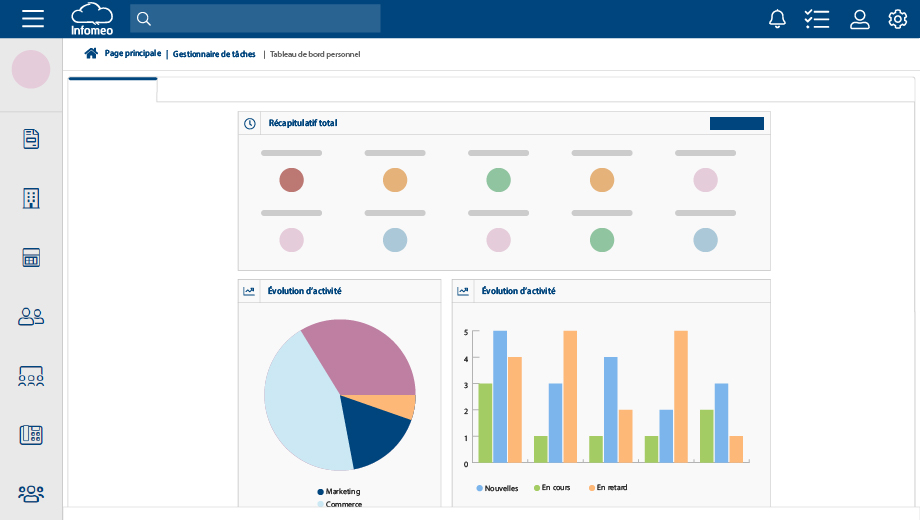Open the task checklist icon
Viewport: 920px width, 520px height.
pos(817,19)
